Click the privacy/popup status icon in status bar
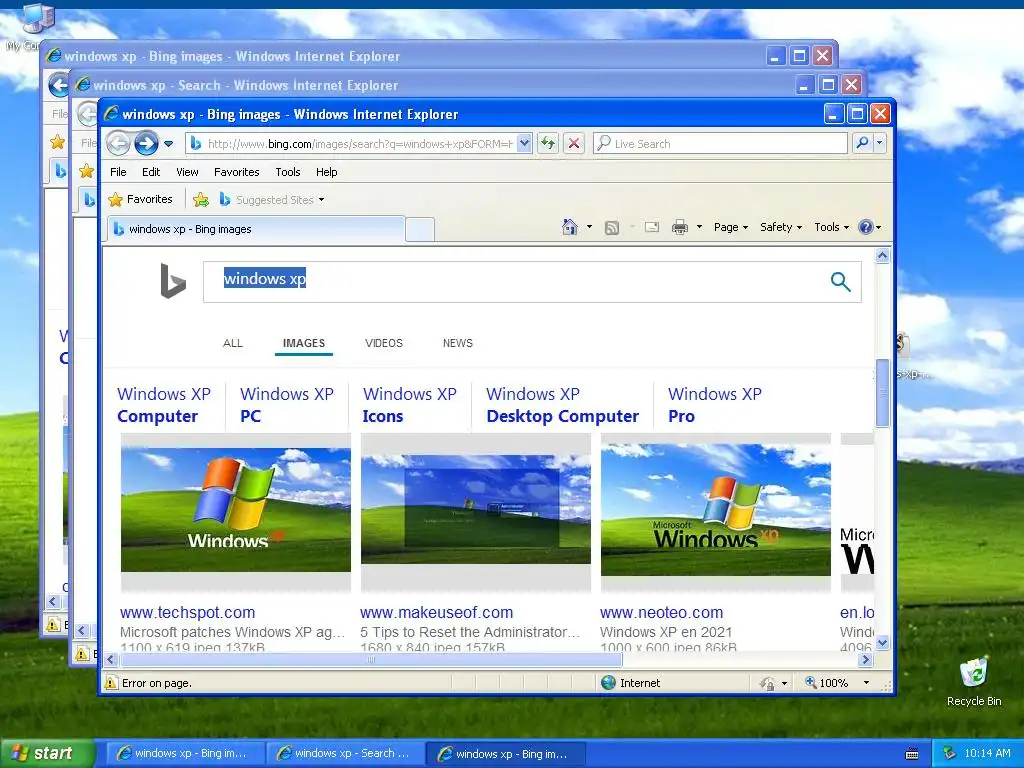 pos(767,683)
